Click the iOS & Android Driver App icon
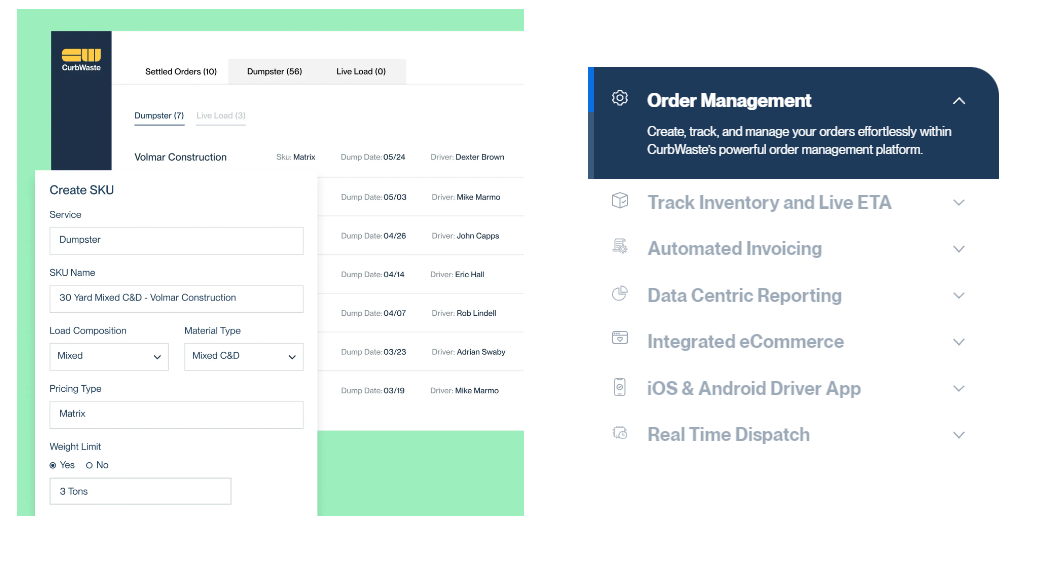 click(x=619, y=387)
